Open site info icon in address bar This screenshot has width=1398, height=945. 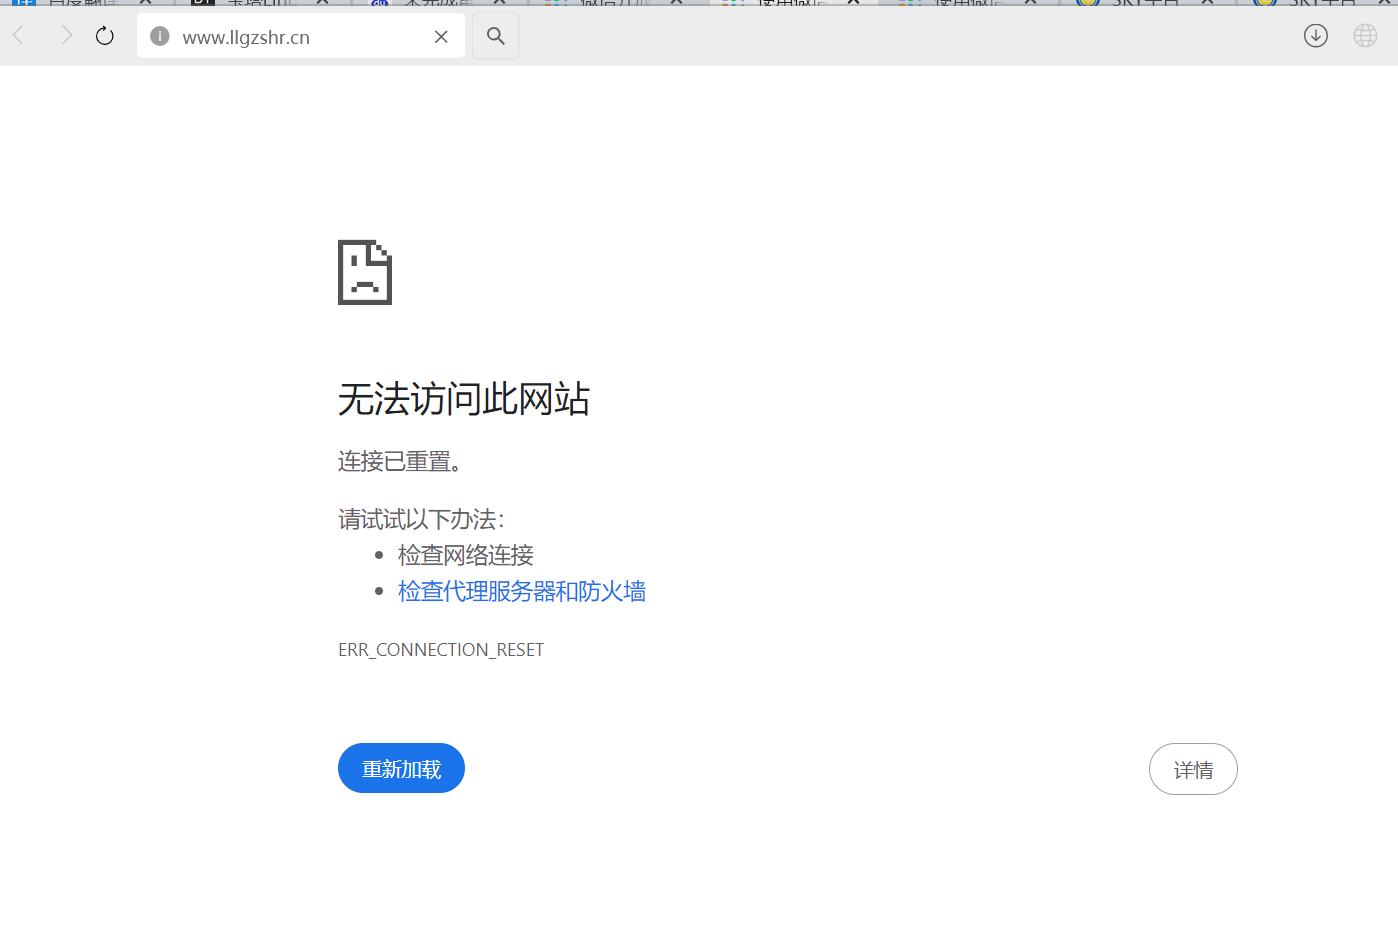click(159, 36)
